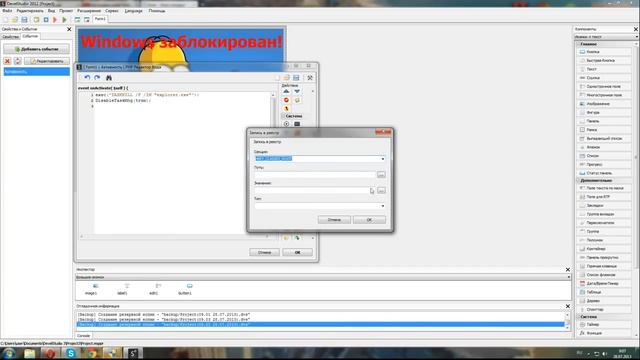Open the Проект menu
Image resolution: width=640 pixels, height=360 pixels.
point(66,11)
